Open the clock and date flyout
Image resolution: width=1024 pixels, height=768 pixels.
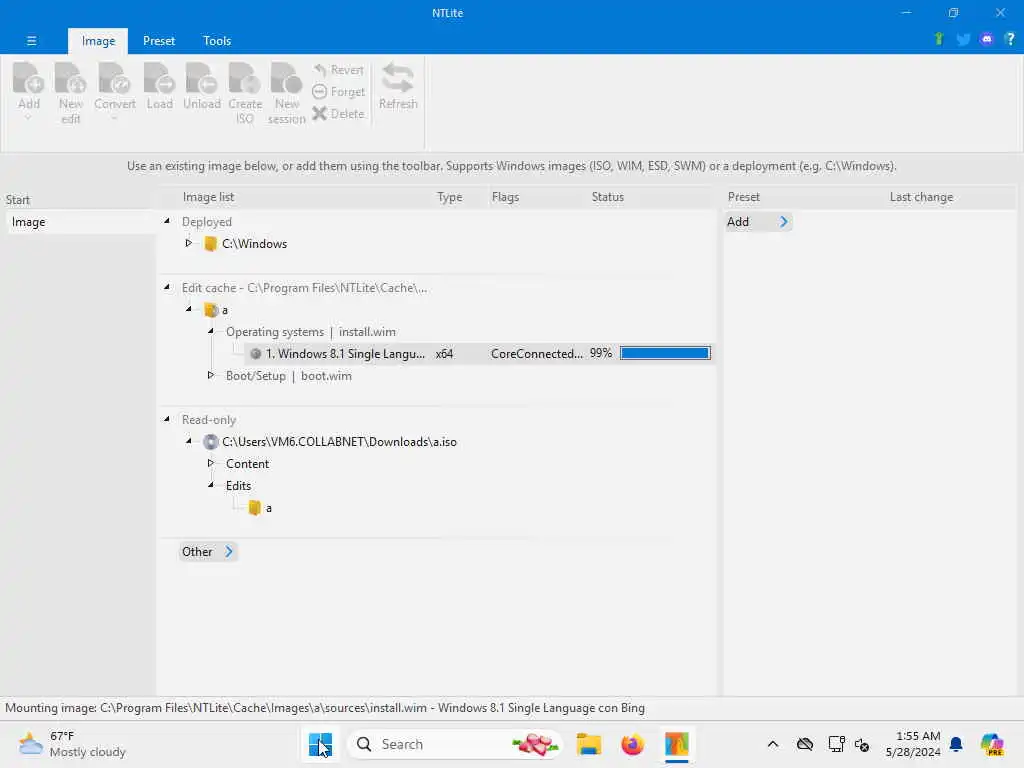(x=913, y=744)
